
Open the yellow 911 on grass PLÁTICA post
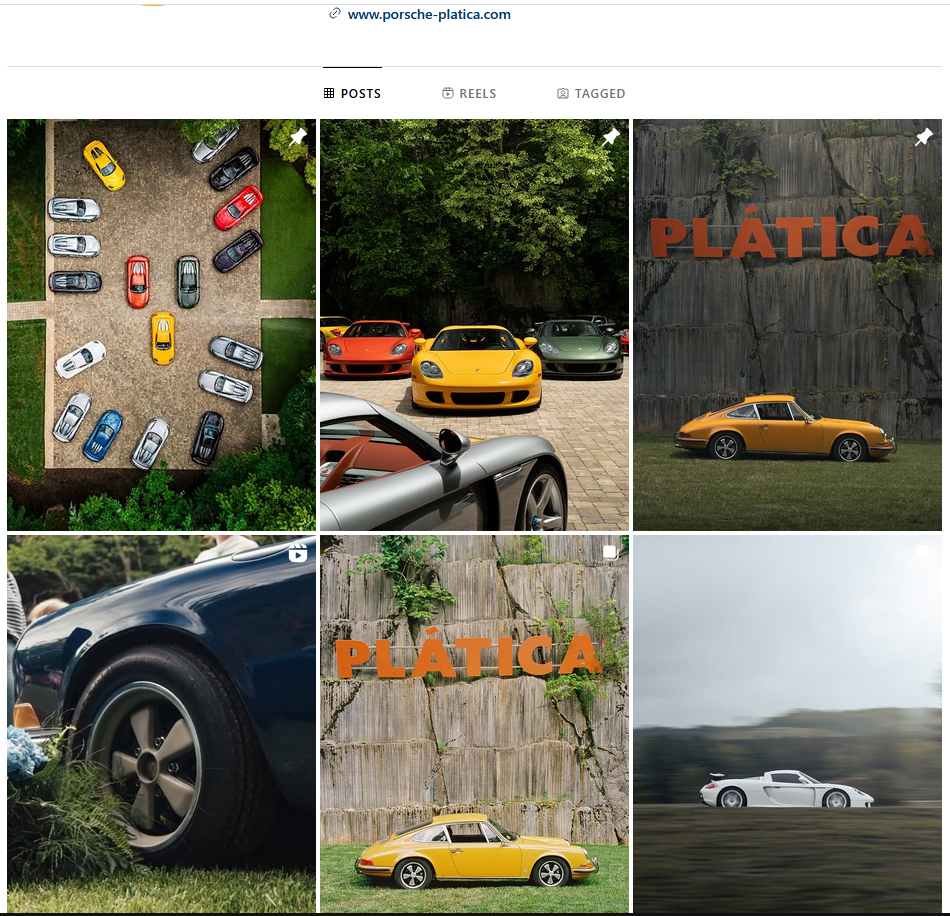coord(474,723)
